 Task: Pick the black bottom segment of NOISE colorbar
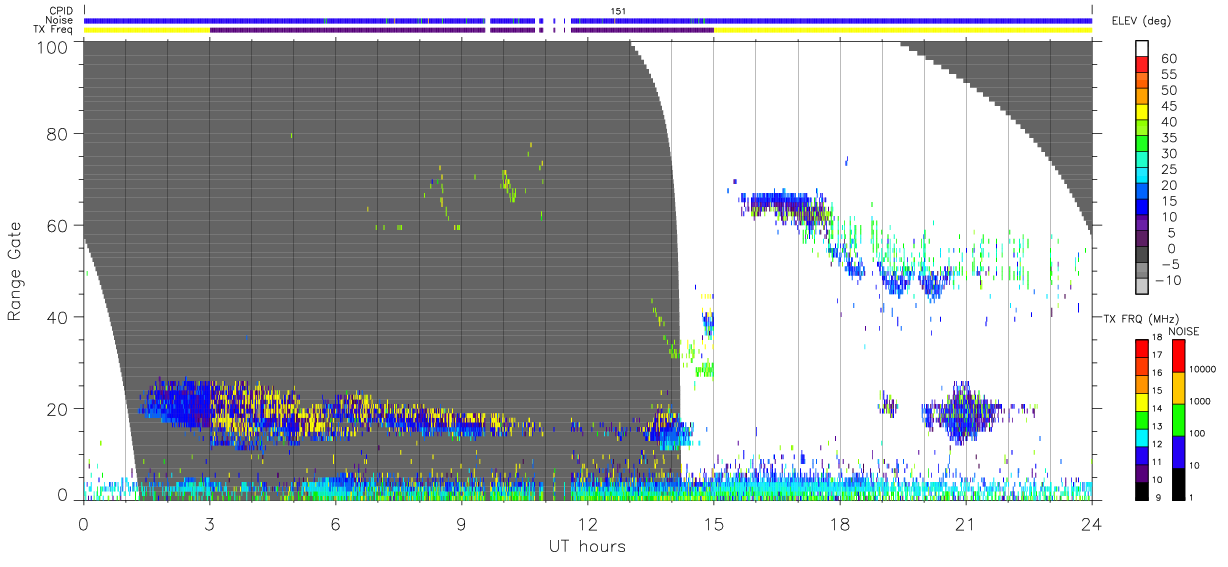pyautogui.click(x=1179, y=484)
